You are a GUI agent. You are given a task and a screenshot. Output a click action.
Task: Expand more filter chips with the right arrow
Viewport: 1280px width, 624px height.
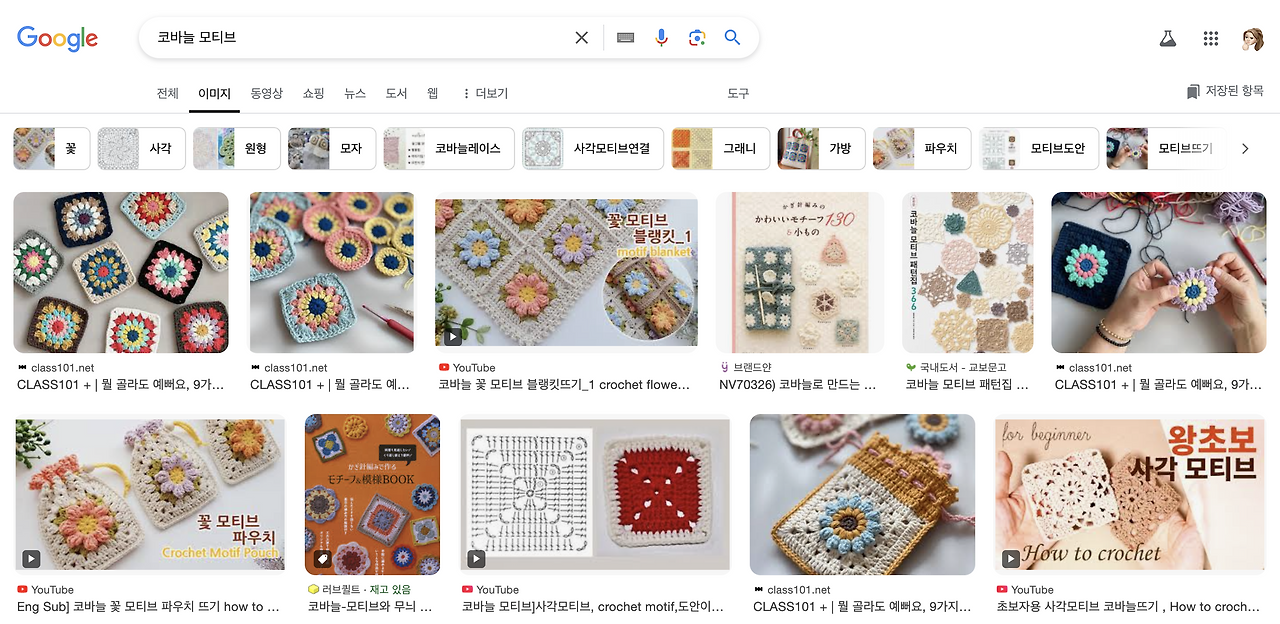(x=1244, y=147)
